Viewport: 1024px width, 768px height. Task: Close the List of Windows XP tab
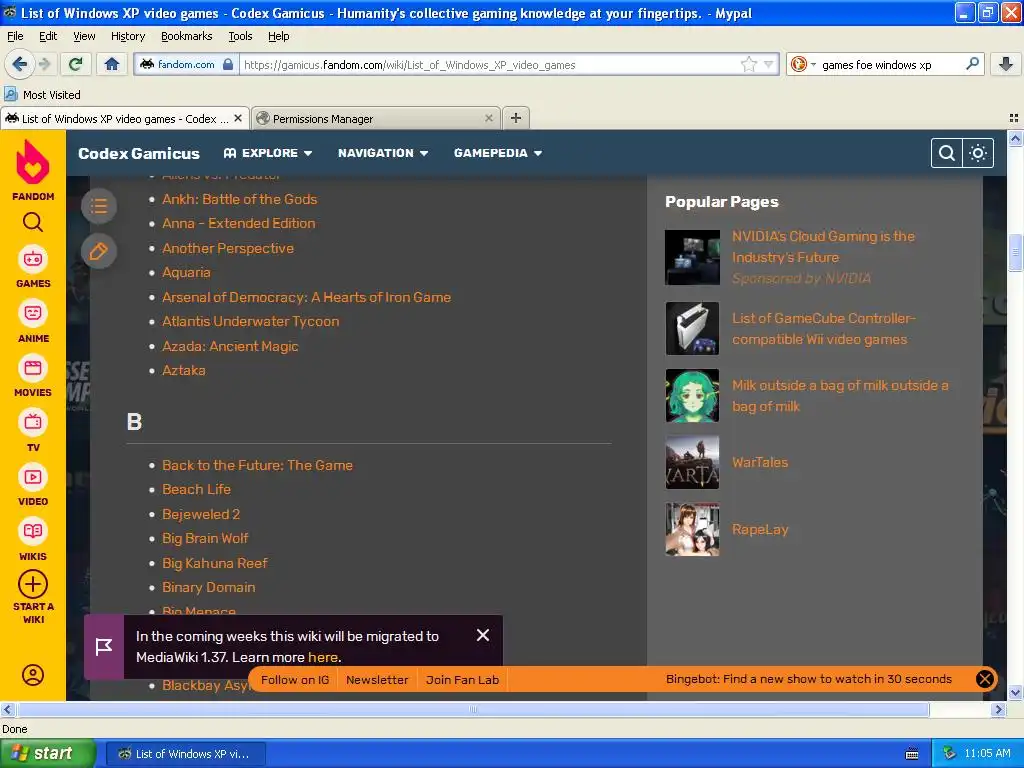tap(238, 118)
